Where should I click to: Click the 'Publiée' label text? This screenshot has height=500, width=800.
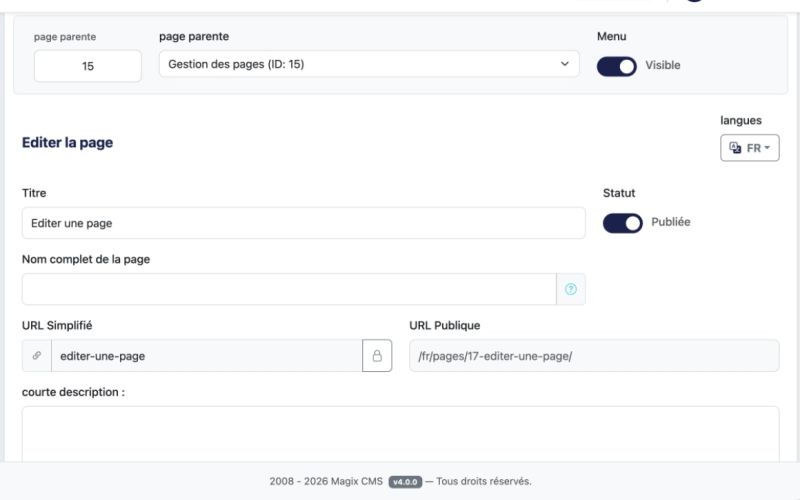(671, 222)
